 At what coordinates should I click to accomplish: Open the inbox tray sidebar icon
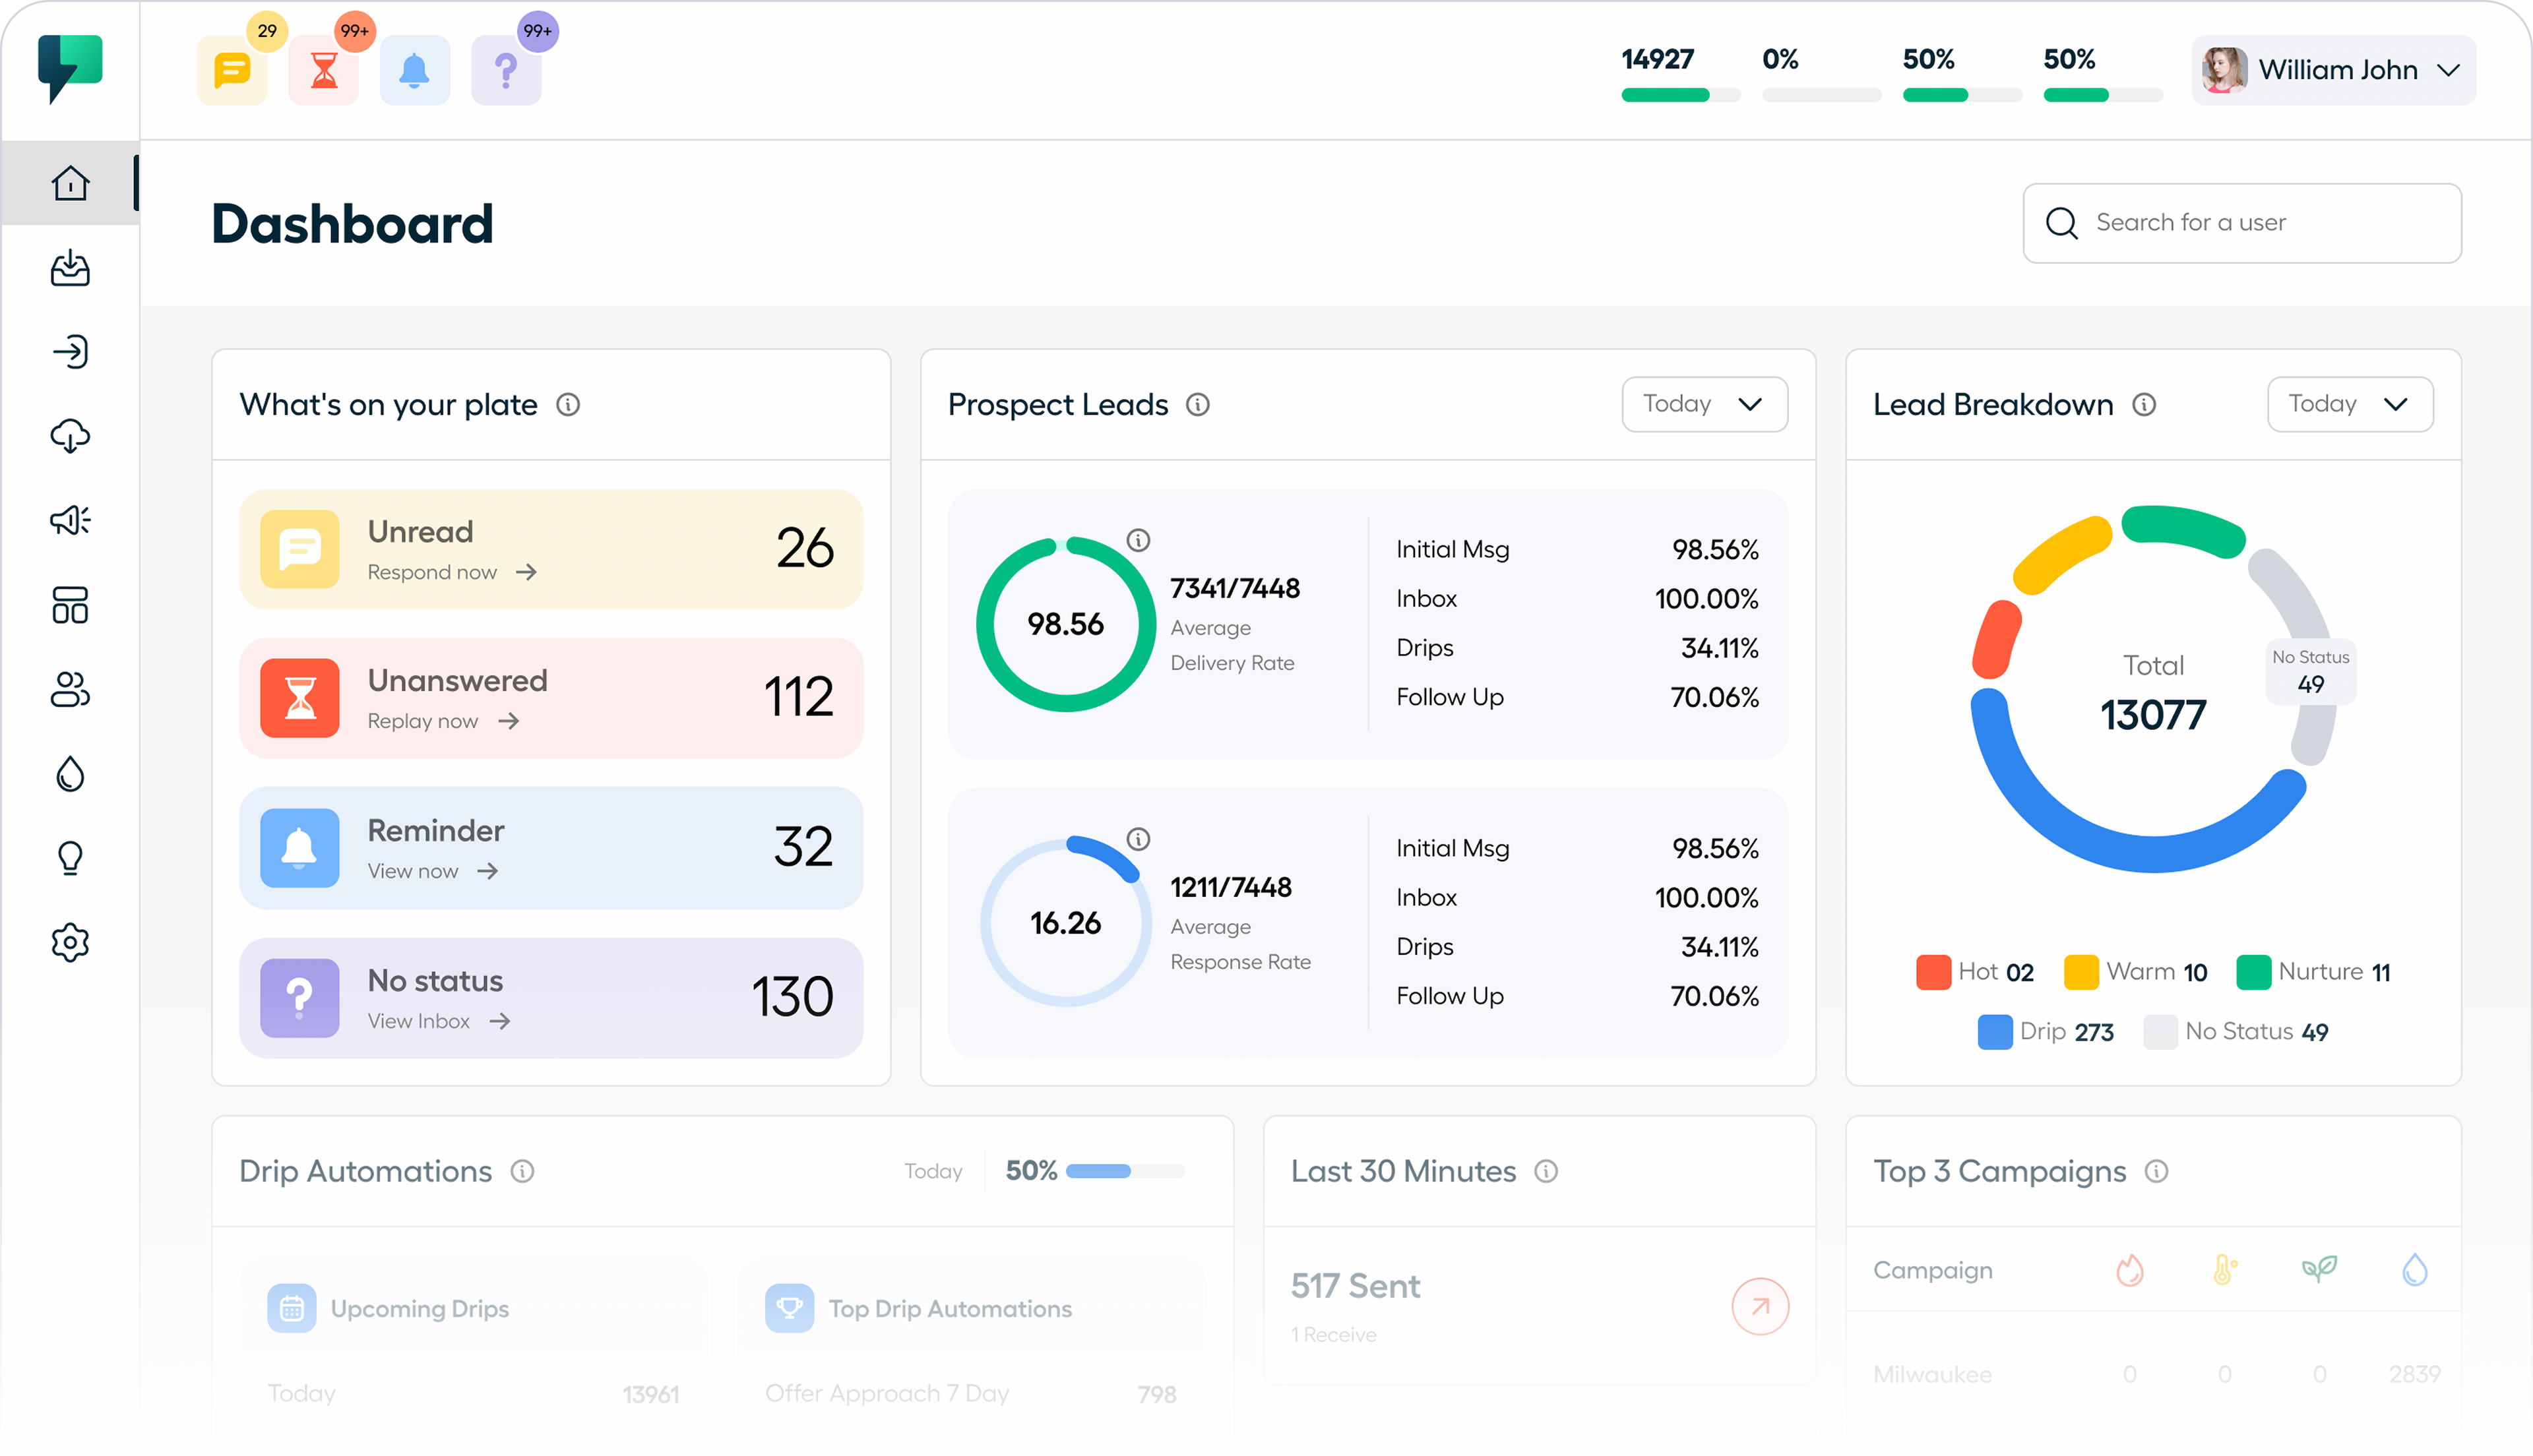coord(70,268)
